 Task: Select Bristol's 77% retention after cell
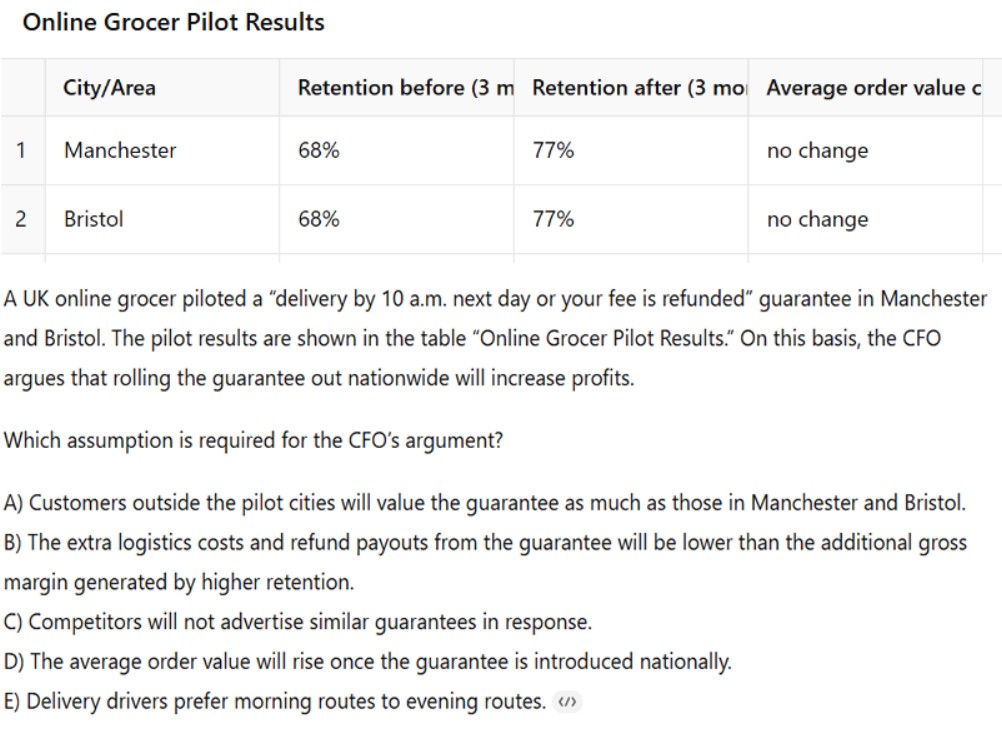point(553,220)
